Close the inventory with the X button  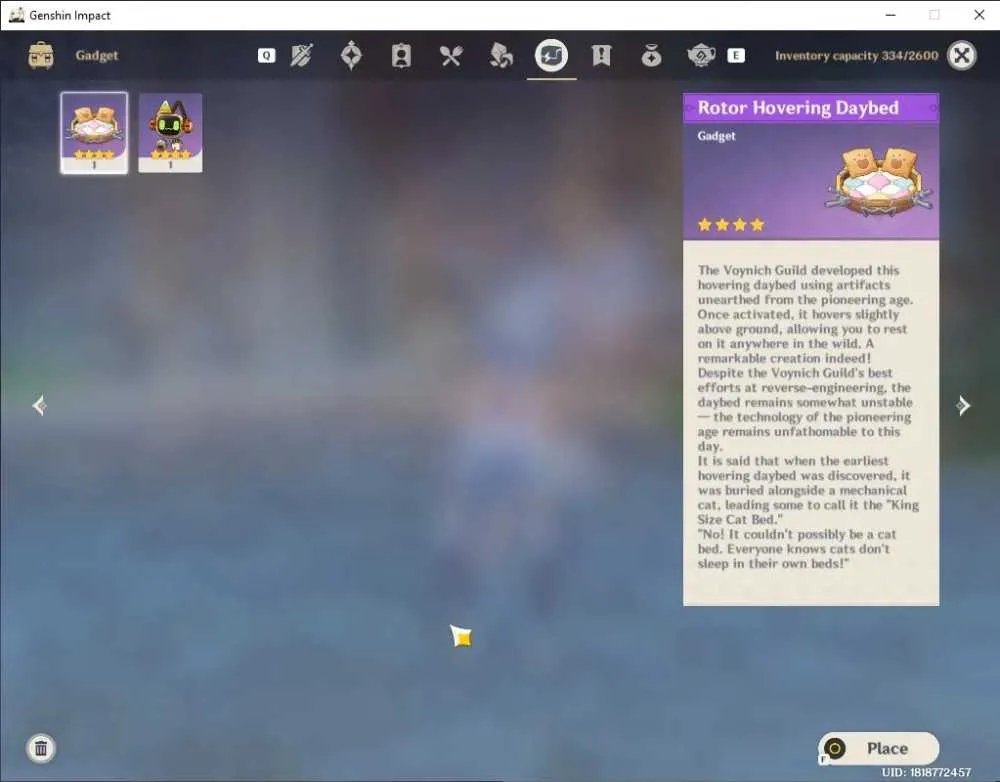click(x=962, y=55)
